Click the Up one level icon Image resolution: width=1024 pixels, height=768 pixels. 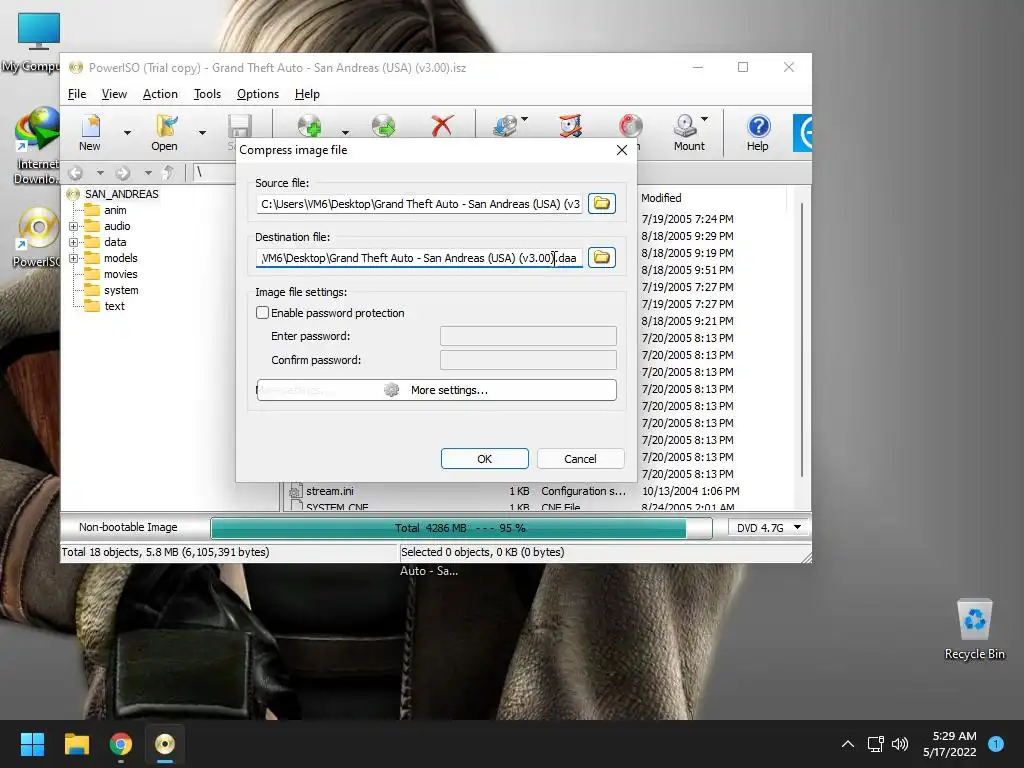pyautogui.click(x=168, y=173)
